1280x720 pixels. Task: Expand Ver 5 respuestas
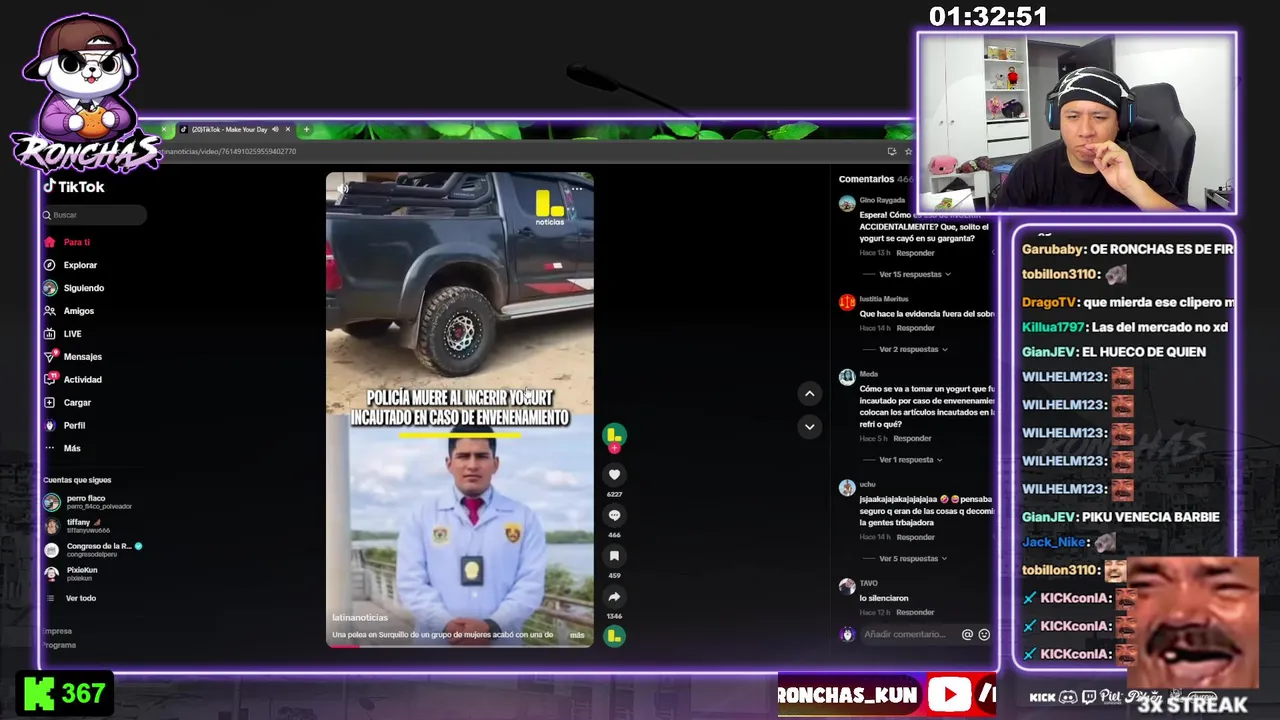pyautogui.click(x=913, y=559)
